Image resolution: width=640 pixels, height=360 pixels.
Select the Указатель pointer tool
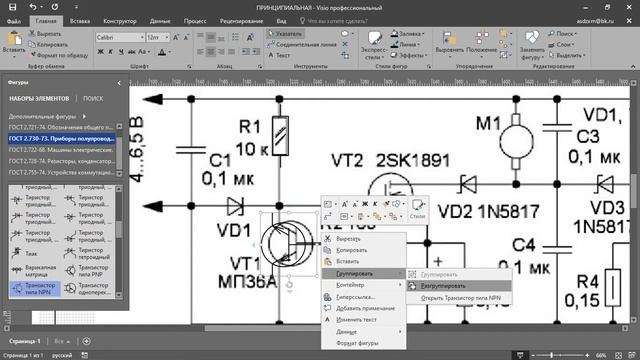pos(285,33)
